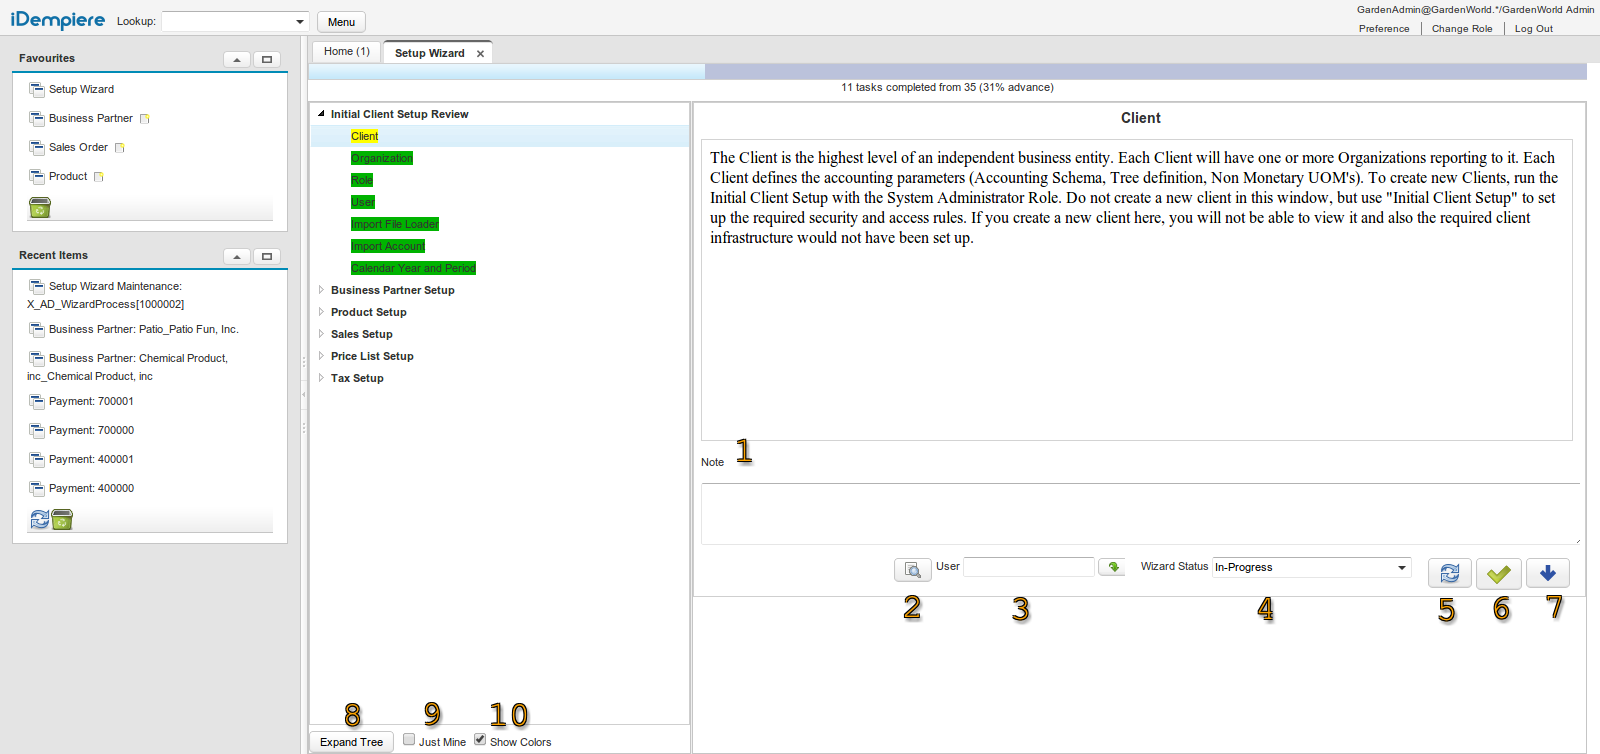Click the Business Partner window icon in Favourites
This screenshot has width=1600, height=754.
[x=36, y=119]
